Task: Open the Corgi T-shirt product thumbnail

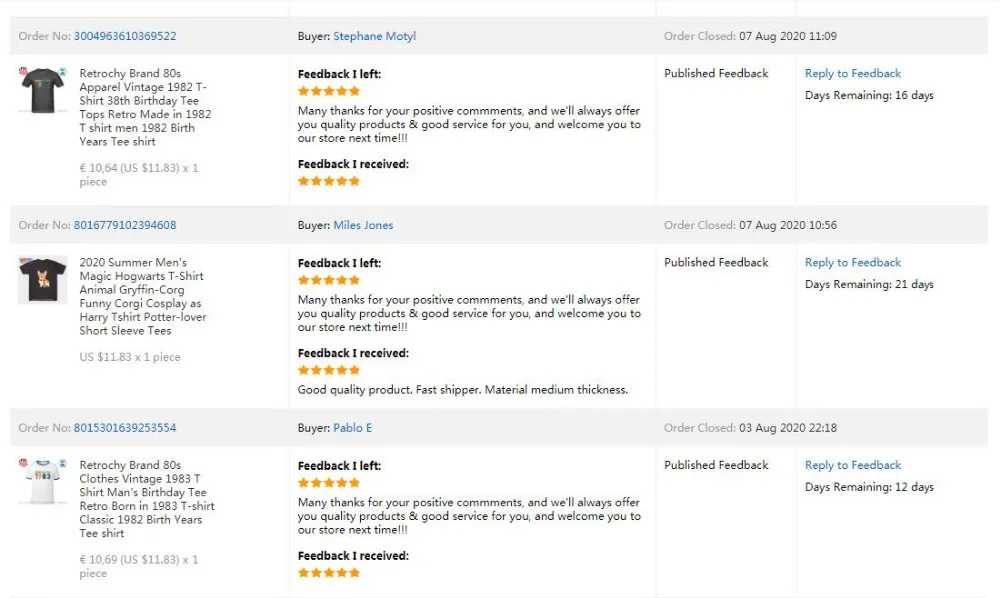Action: tap(42, 280)
